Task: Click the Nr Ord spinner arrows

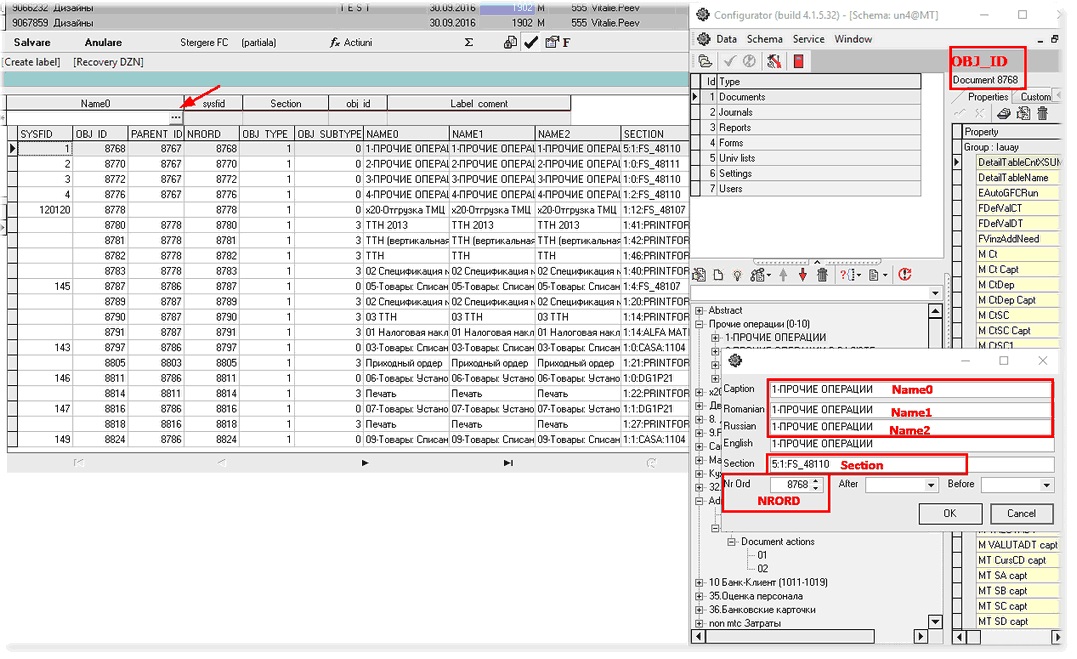Action: (816, 484)
